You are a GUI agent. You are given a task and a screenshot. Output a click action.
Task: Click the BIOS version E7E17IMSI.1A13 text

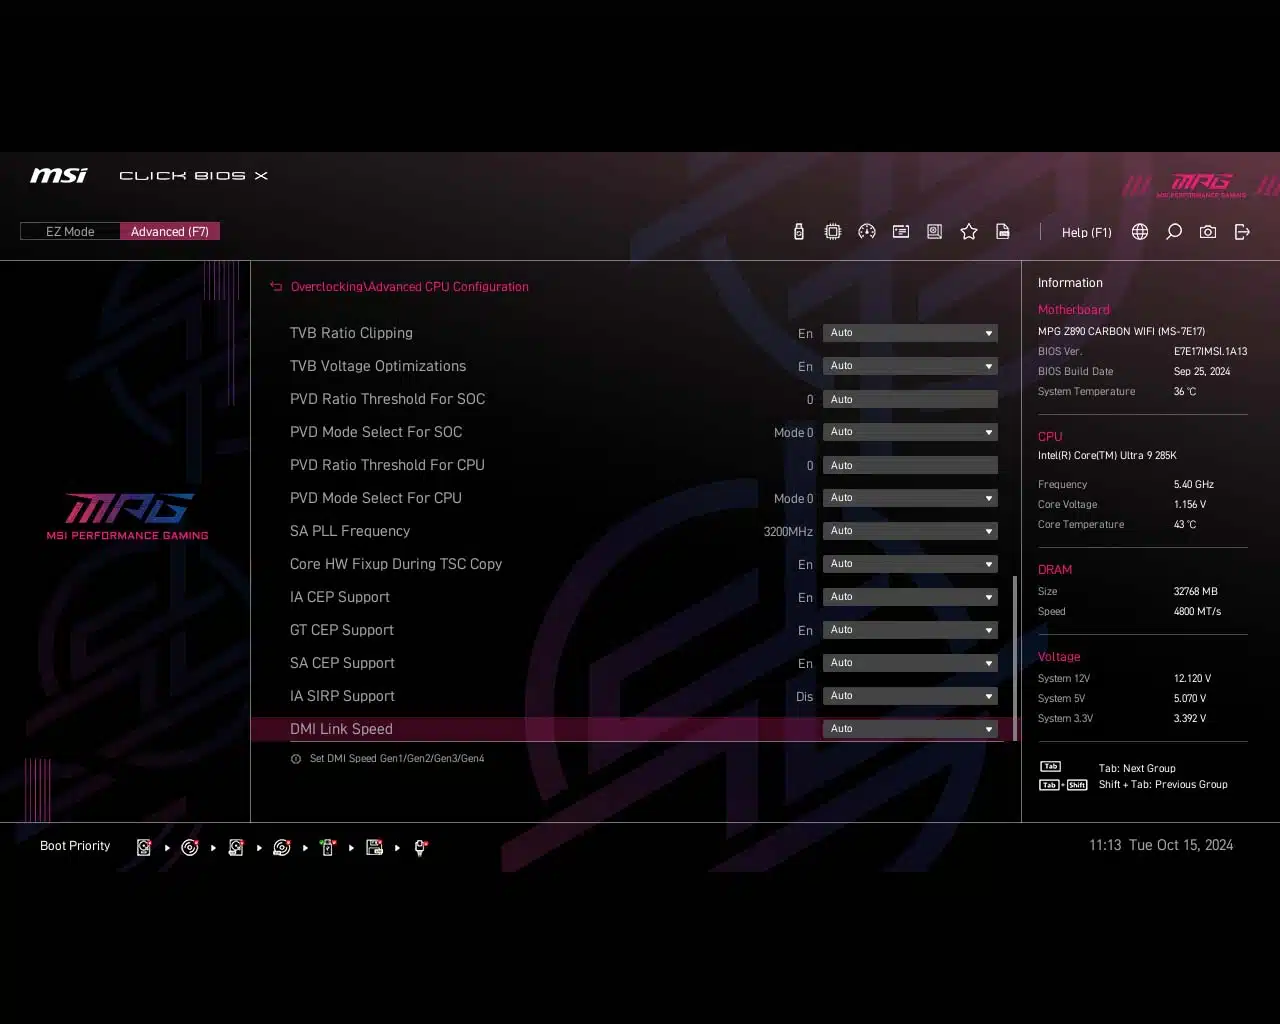click(x=1210, y=351)
